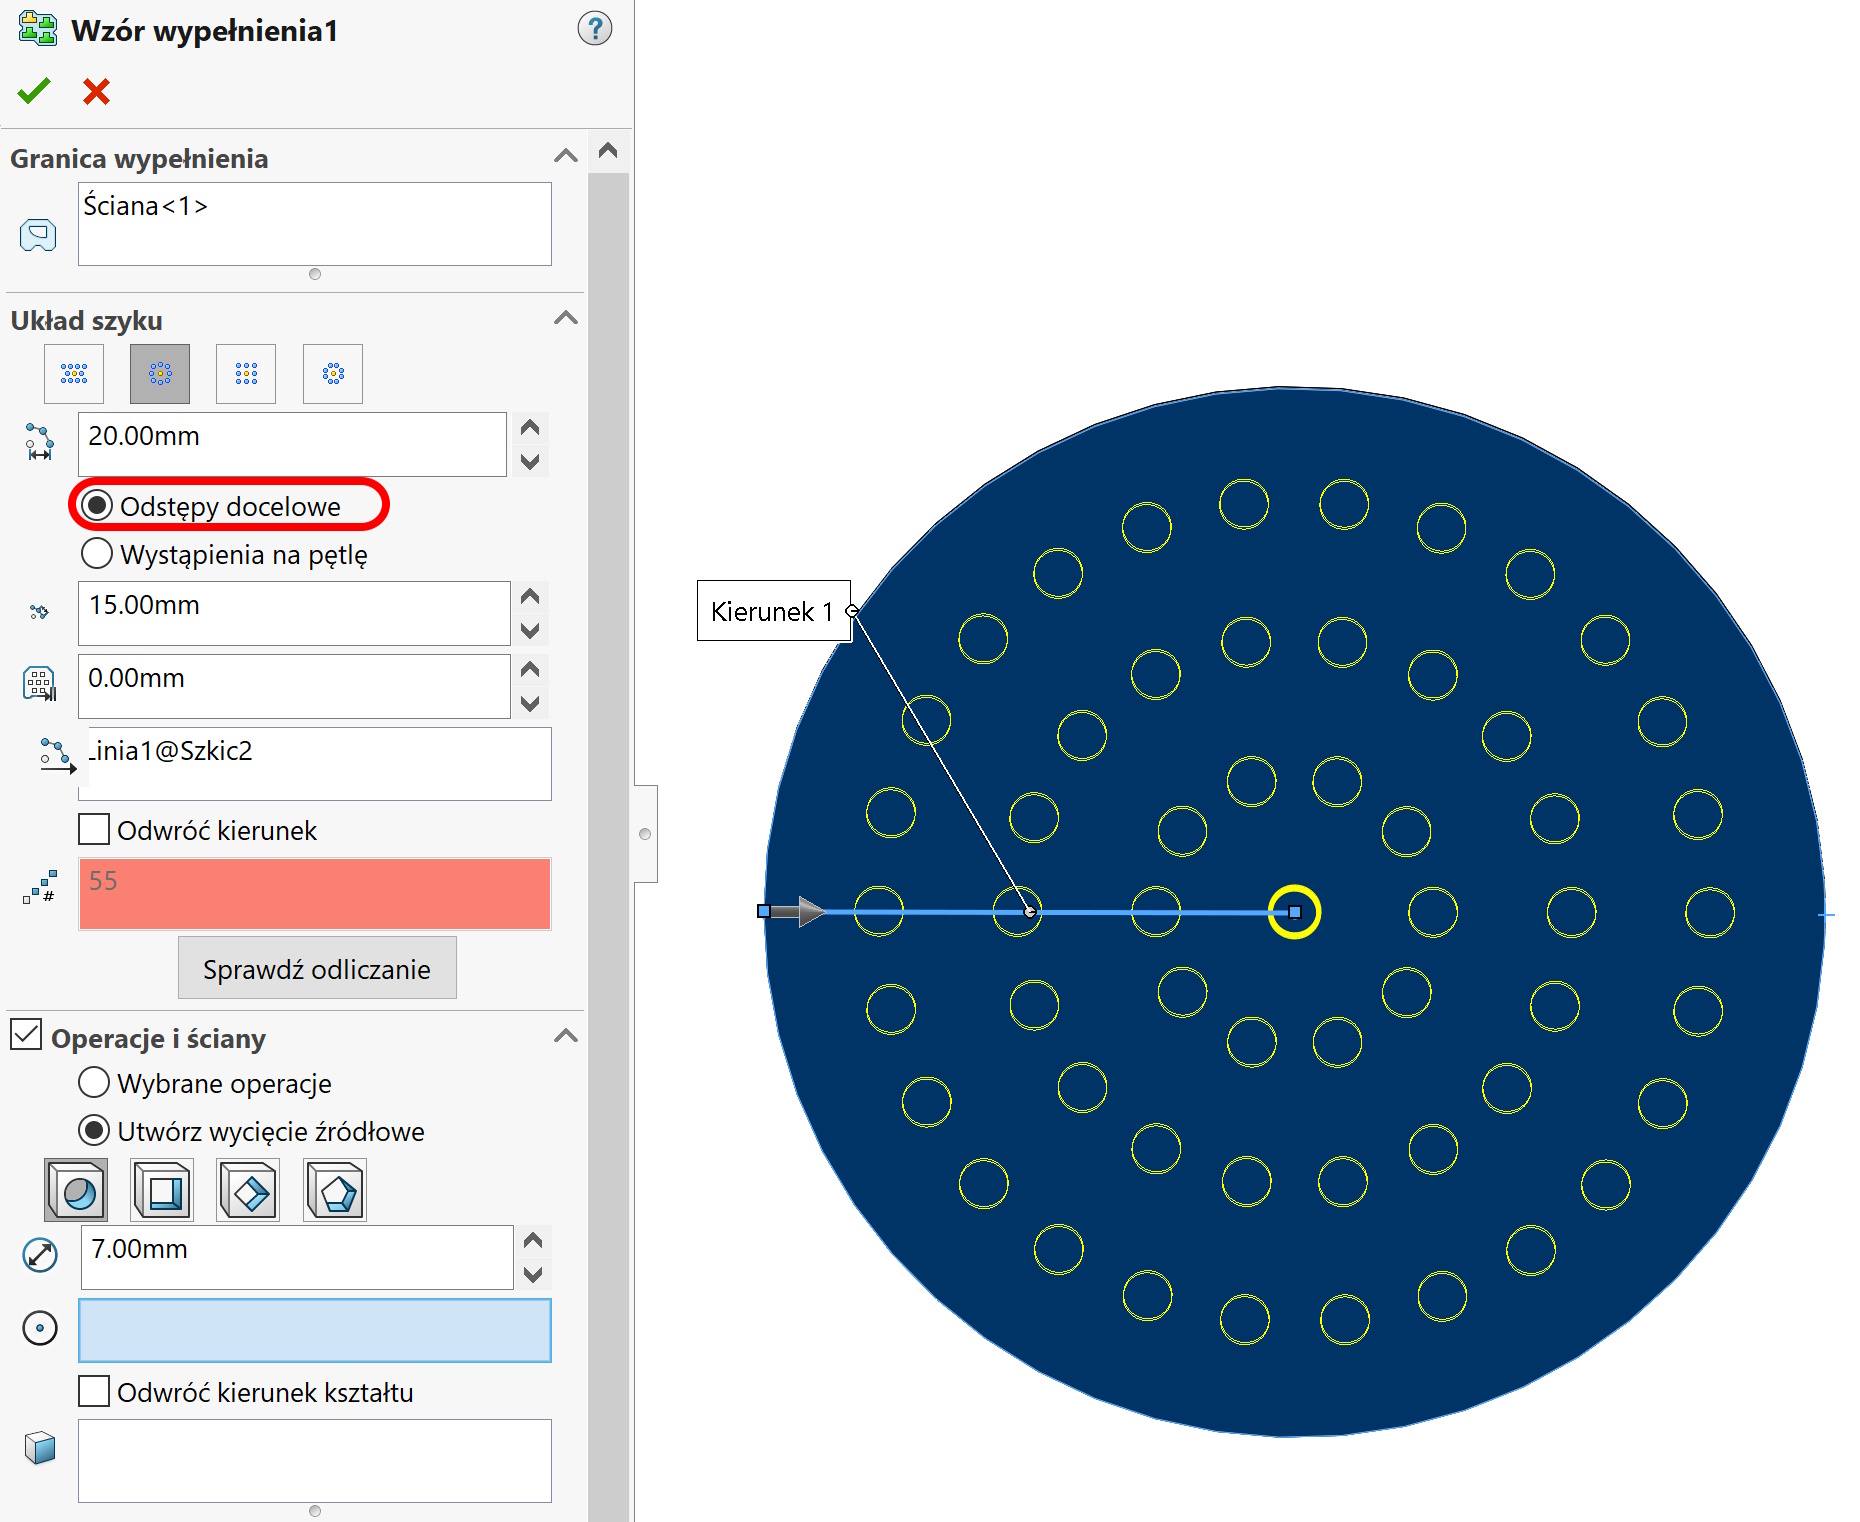Choose the square seed cut shape
The width and height of the screenshot is (1860, 1522).
162,1190
